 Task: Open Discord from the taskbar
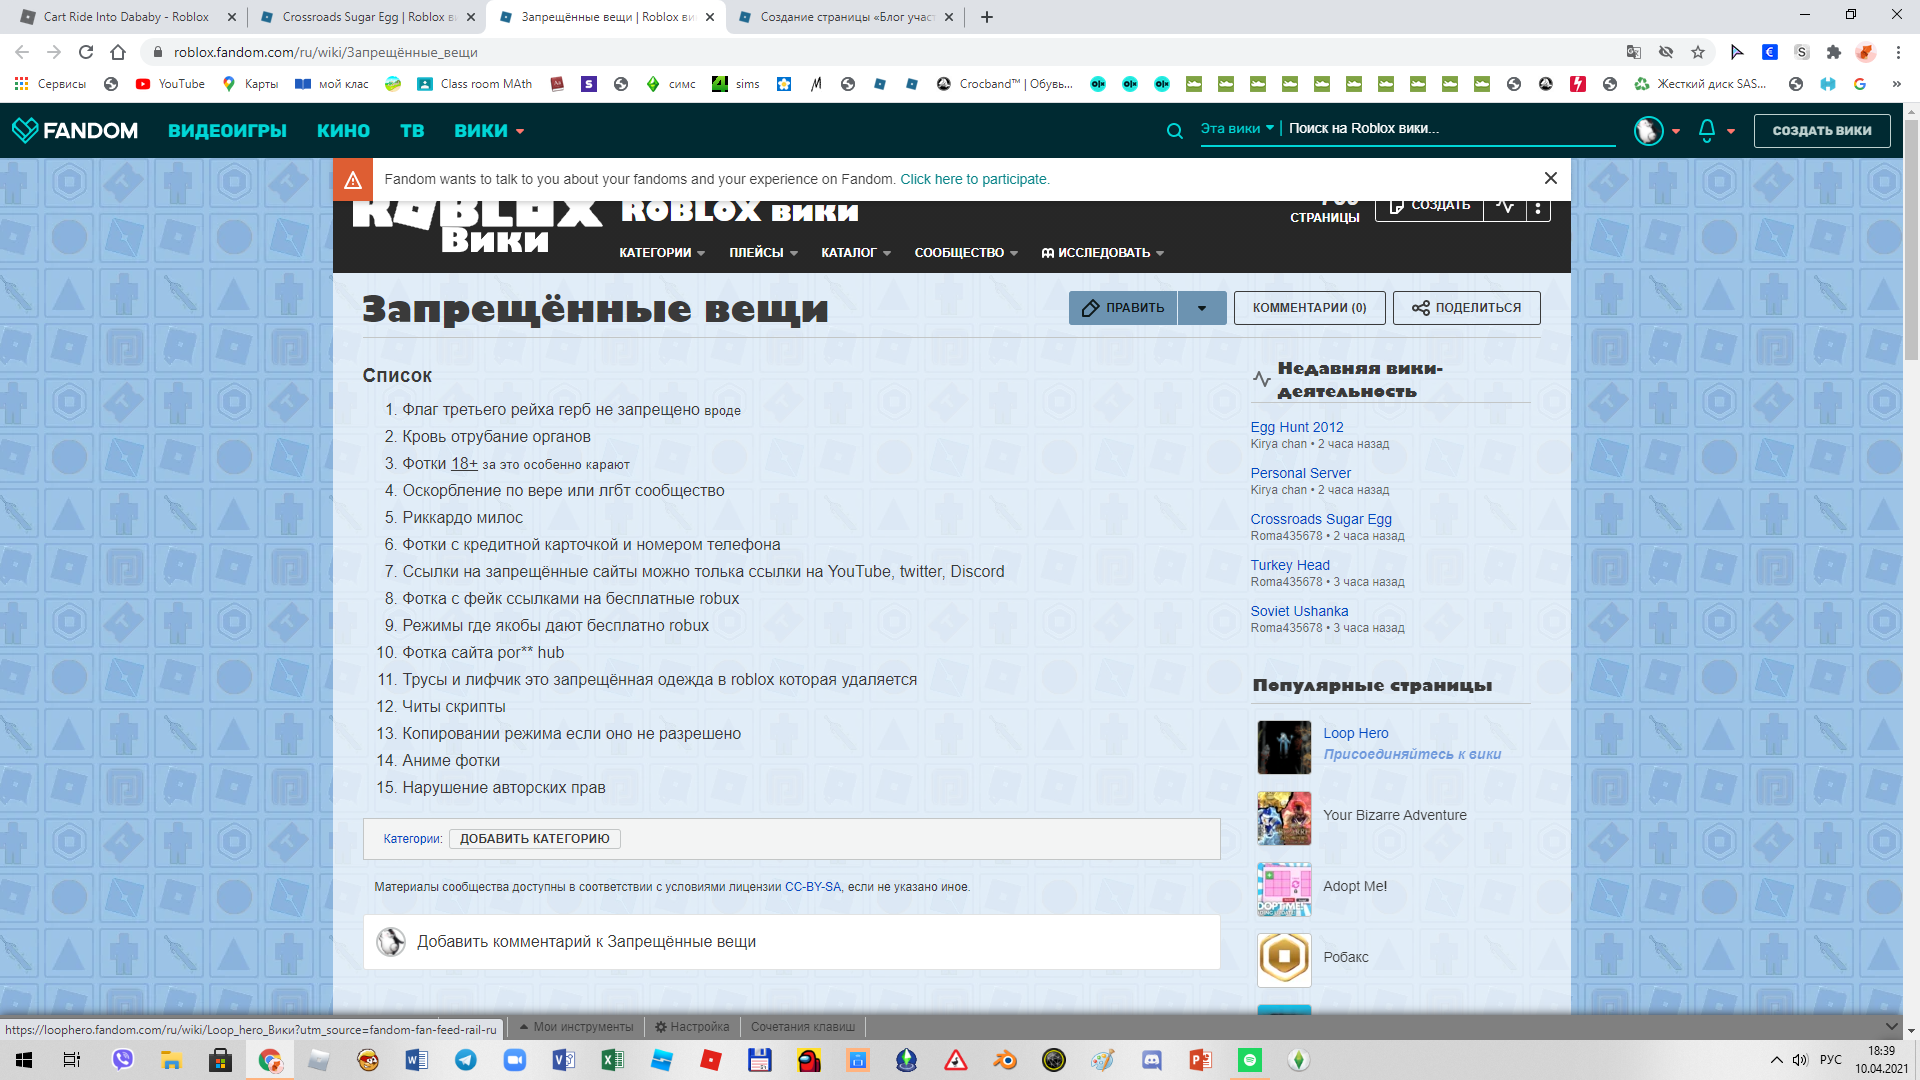[x=1152, y=1060]
